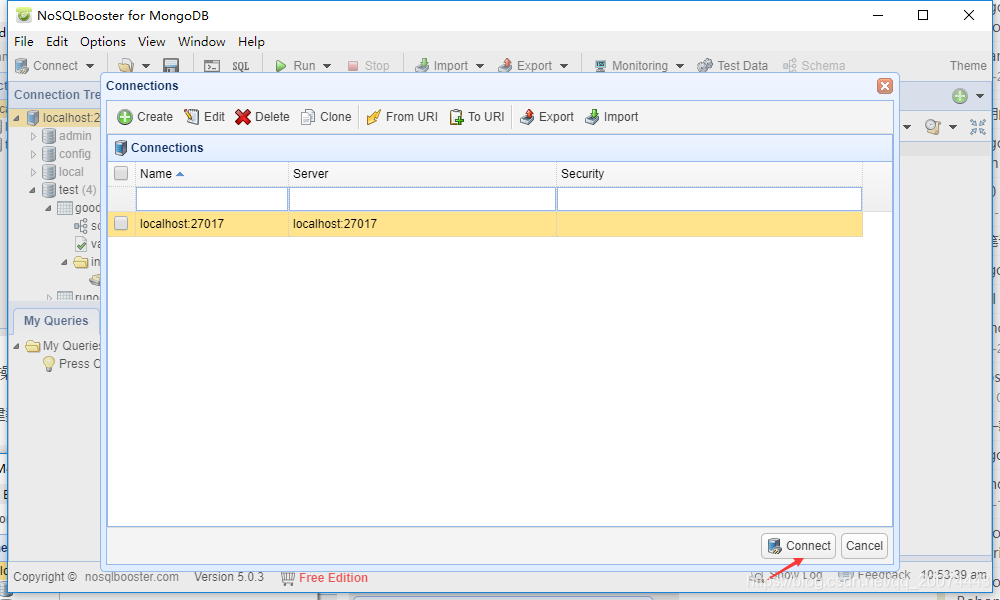The height and width of the screenshot is (600, 1000).
Task: Open the Options menu
Action: tap(103, 41)
